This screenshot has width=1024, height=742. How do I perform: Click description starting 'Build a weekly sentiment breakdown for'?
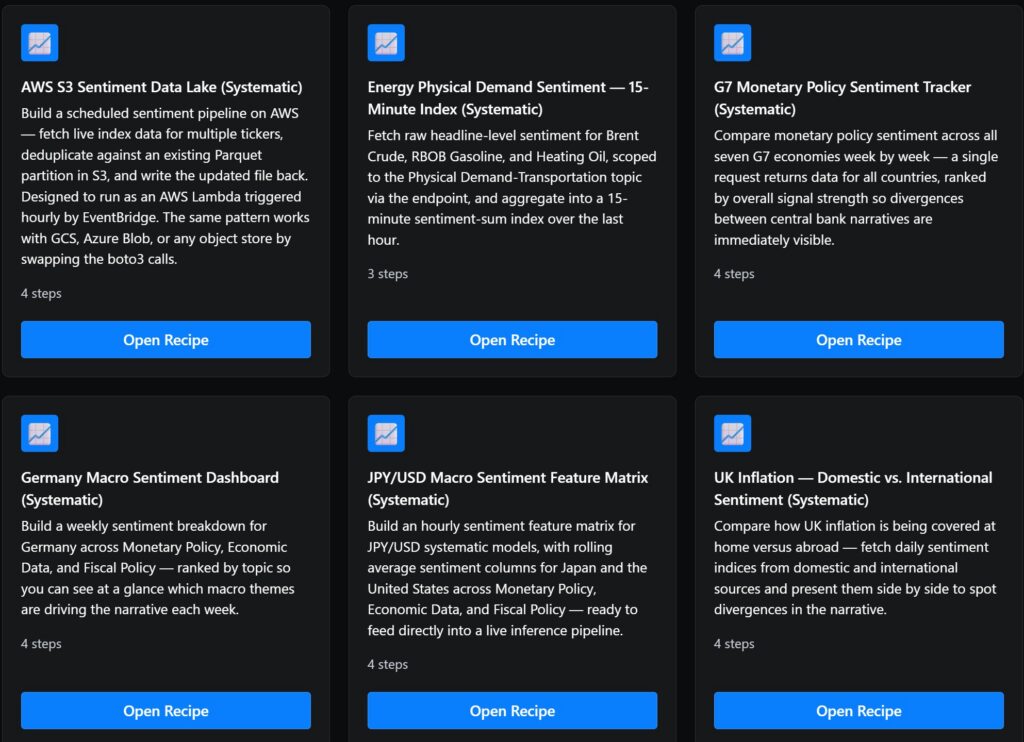(157, 568)
